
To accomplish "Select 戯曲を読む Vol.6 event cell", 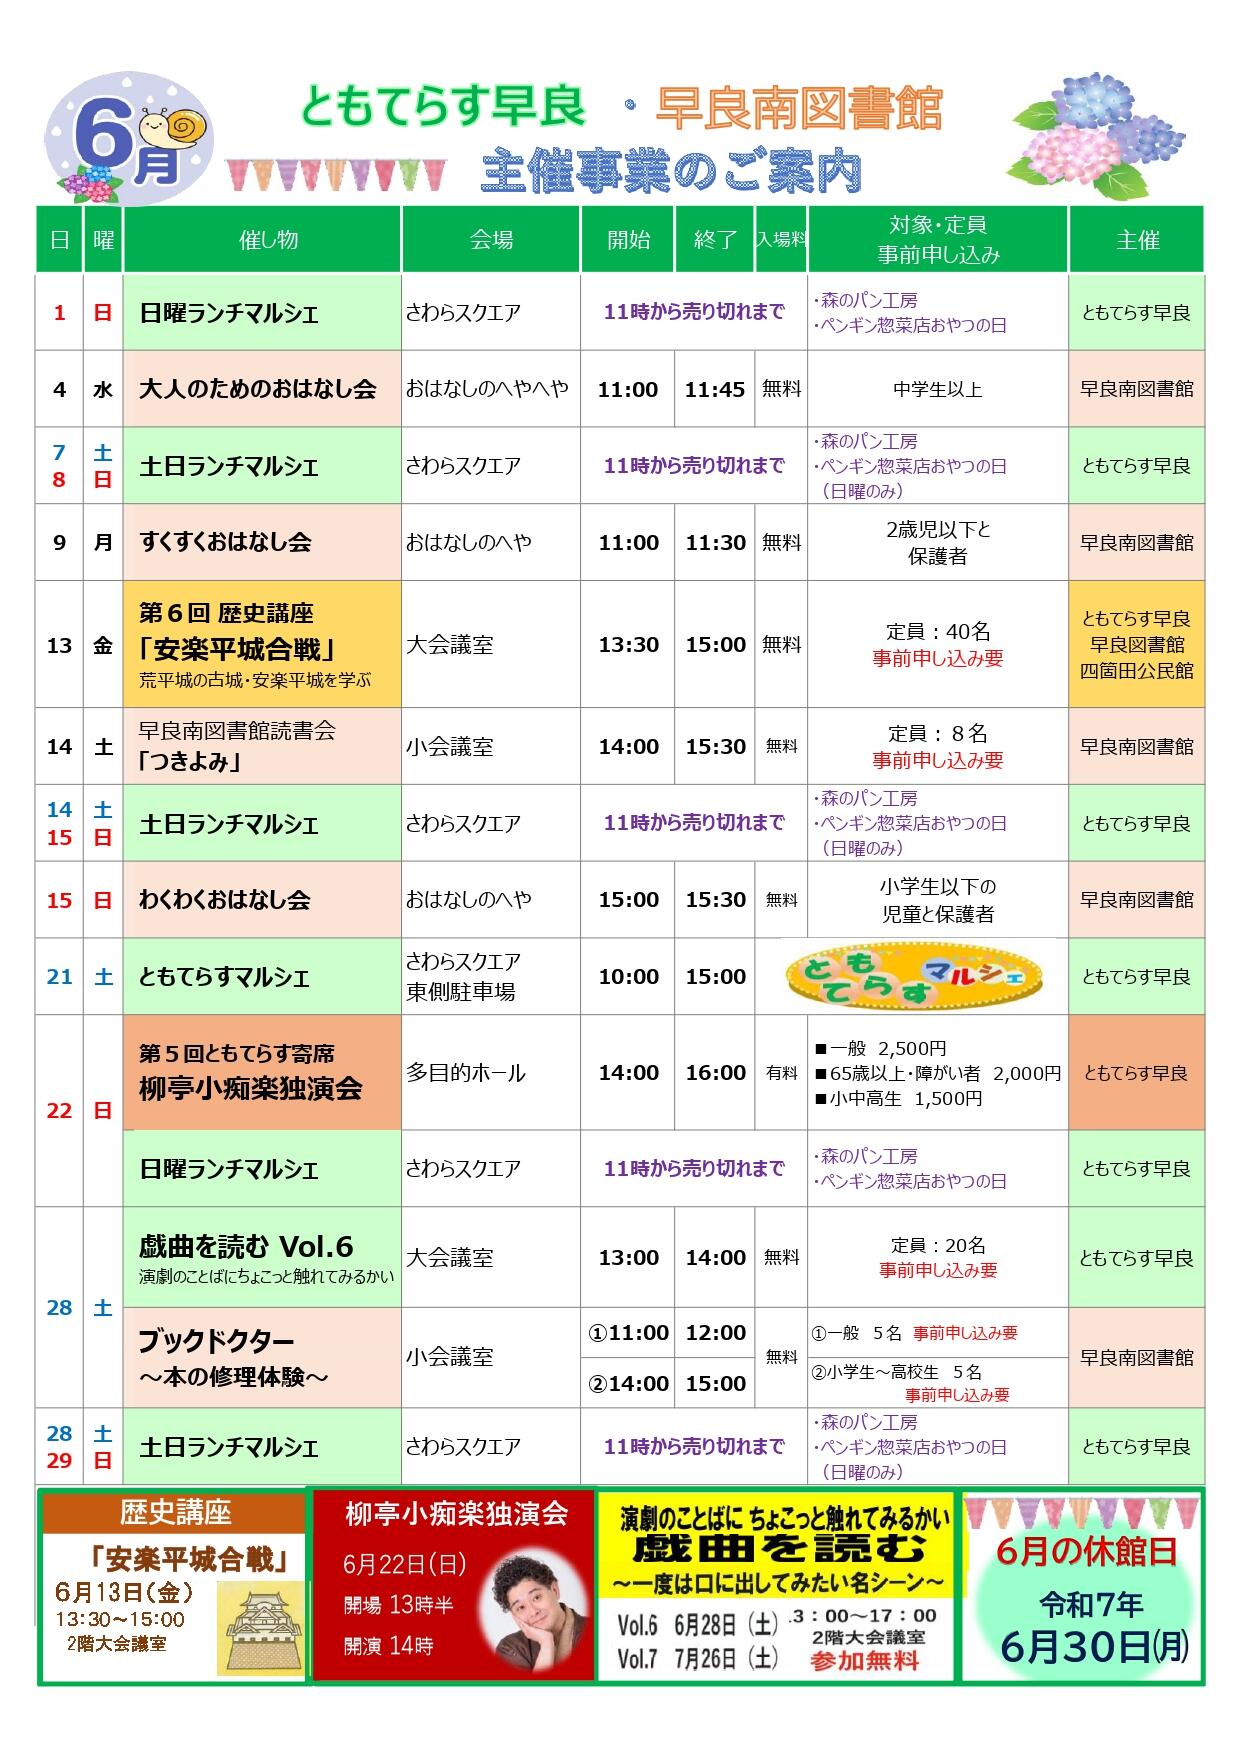I will pos(262,1257).
